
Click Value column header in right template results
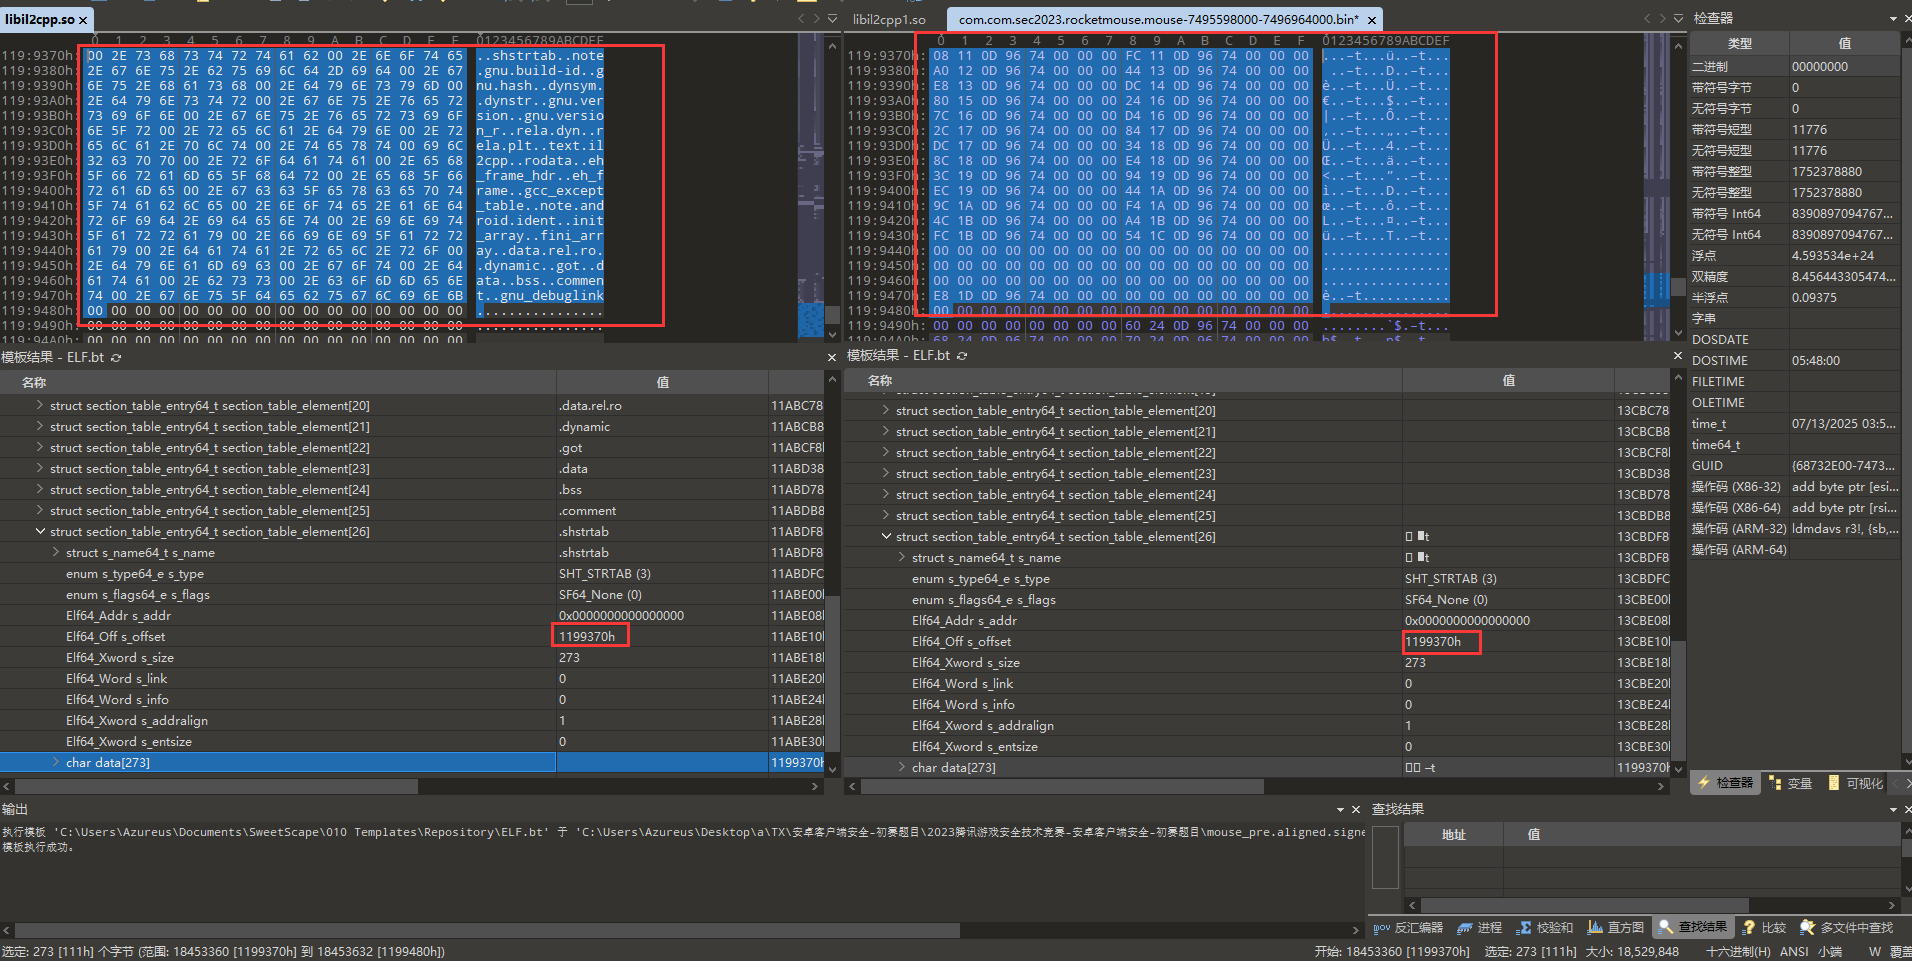click(x=1508, y=381)
